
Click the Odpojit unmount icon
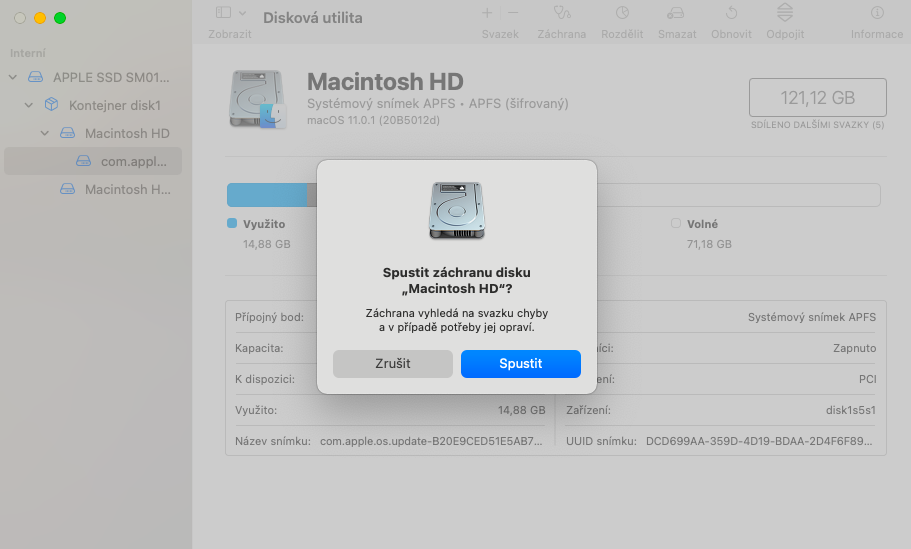785,12
